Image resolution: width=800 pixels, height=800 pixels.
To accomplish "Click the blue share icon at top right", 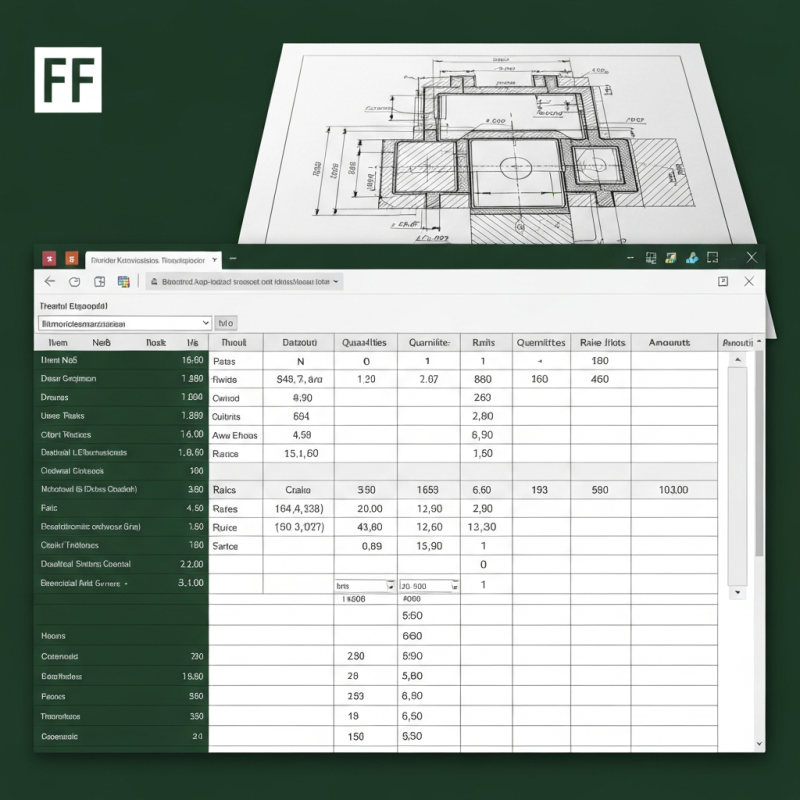I will (692, 258).
